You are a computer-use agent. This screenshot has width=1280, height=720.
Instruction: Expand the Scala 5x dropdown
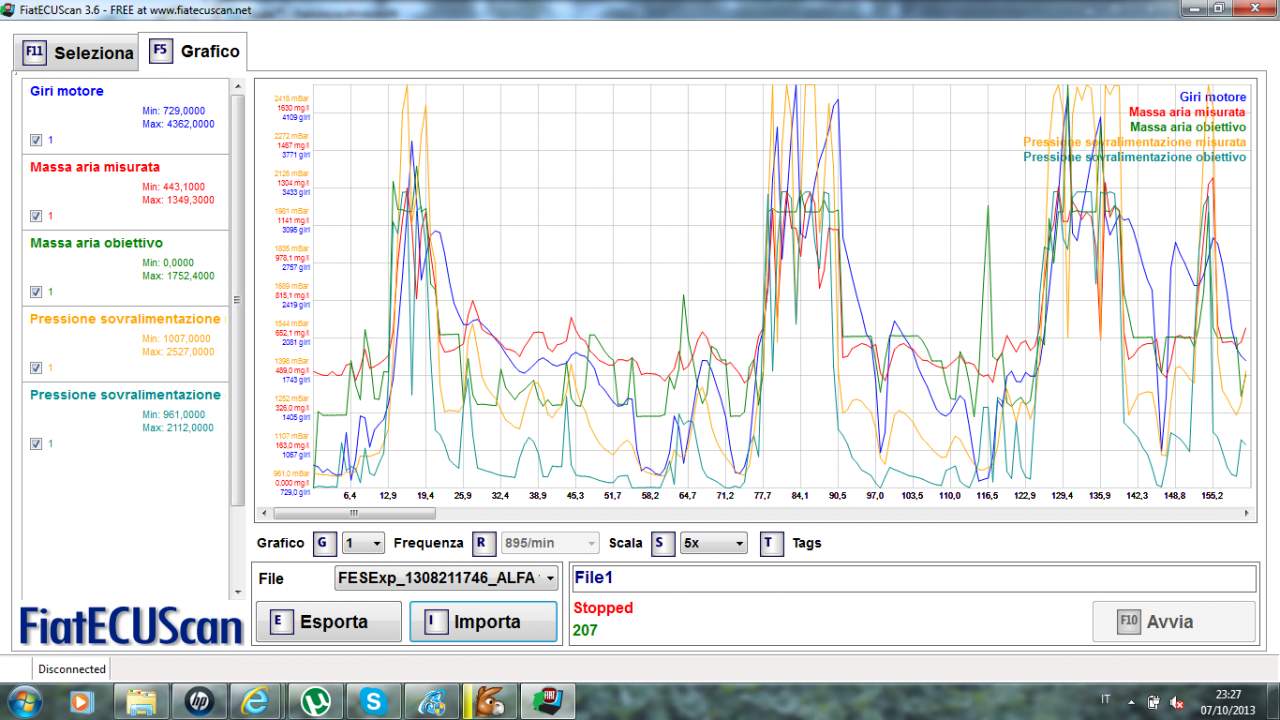tap(713, 543)
